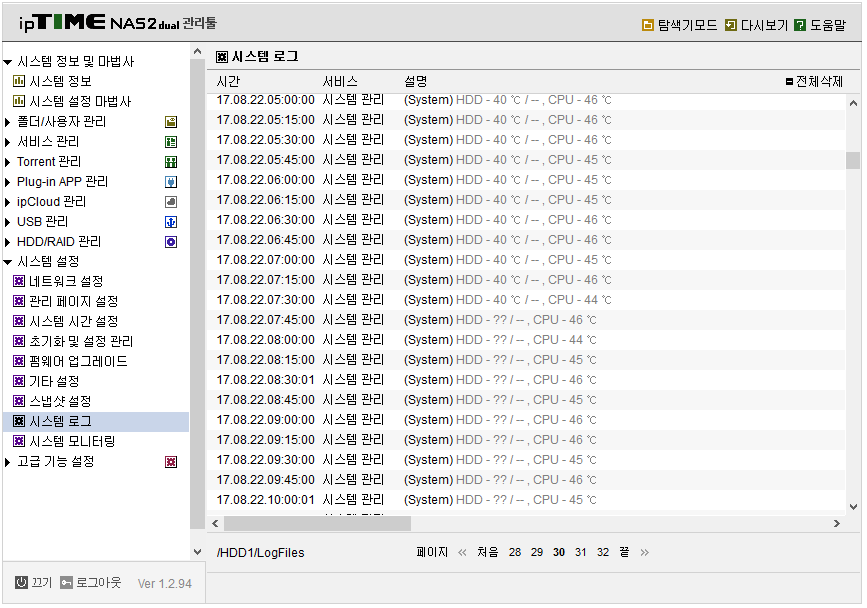Click the 폴더/사용자 관리 folder icon

[171, 122]
